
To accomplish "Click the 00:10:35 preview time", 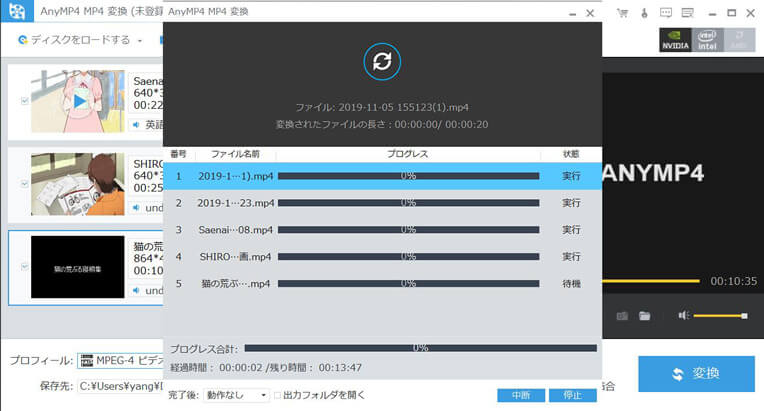I will pos(733,281).
